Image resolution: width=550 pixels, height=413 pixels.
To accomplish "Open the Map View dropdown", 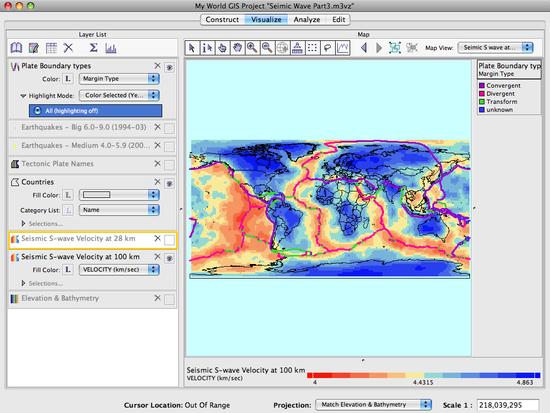I will click(x=496, y=47).
